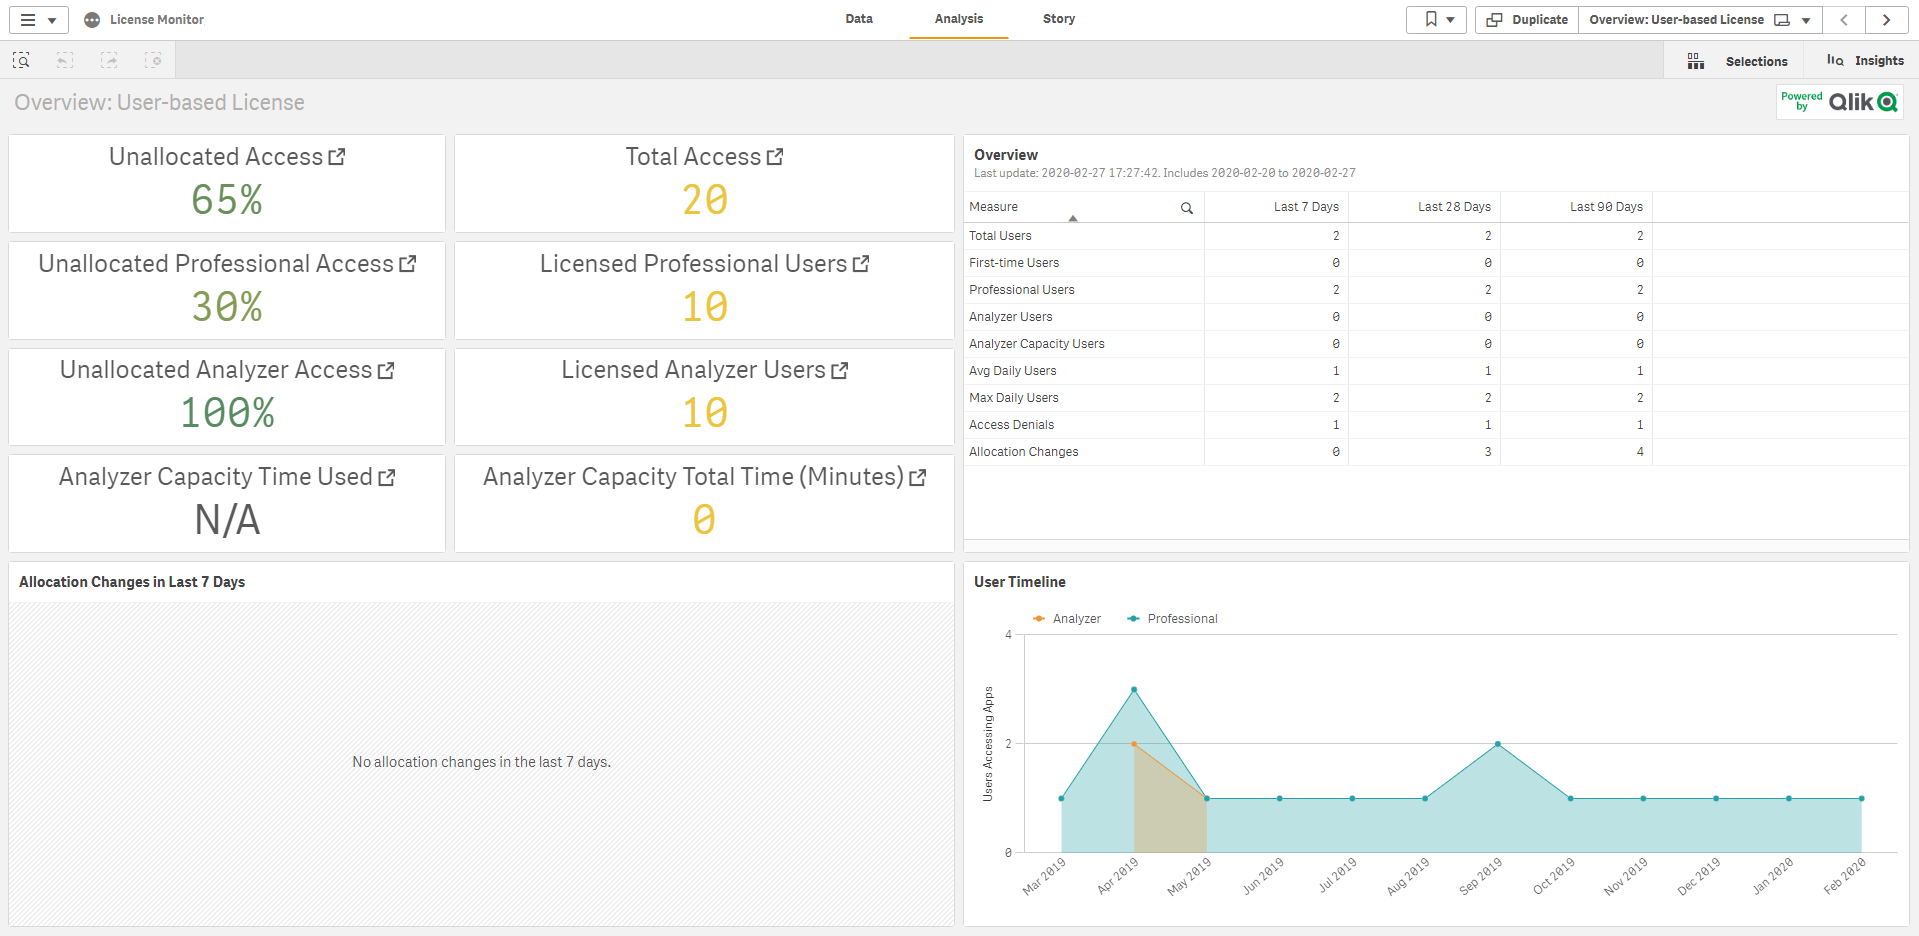Viewport: 1919px width, 936px height.
Task: Open Licensed Professional Users link icon
Action: (x=861, y=264)
